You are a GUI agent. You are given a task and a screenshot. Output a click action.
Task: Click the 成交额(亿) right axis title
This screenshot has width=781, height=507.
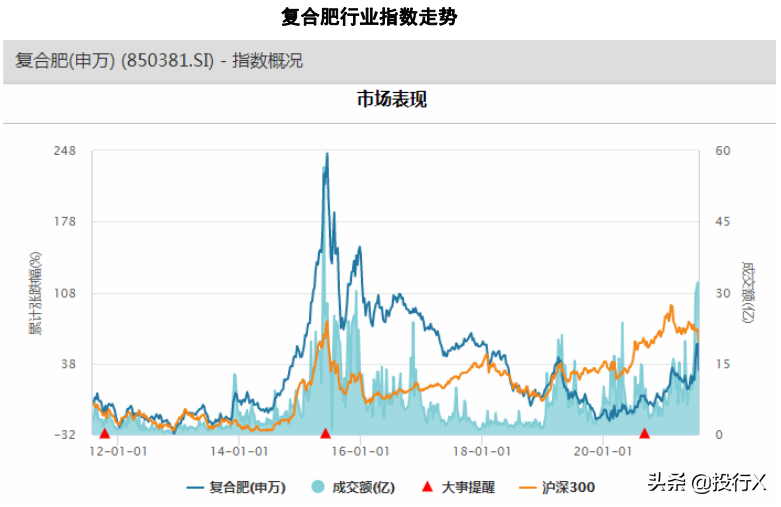click(749, 292)
